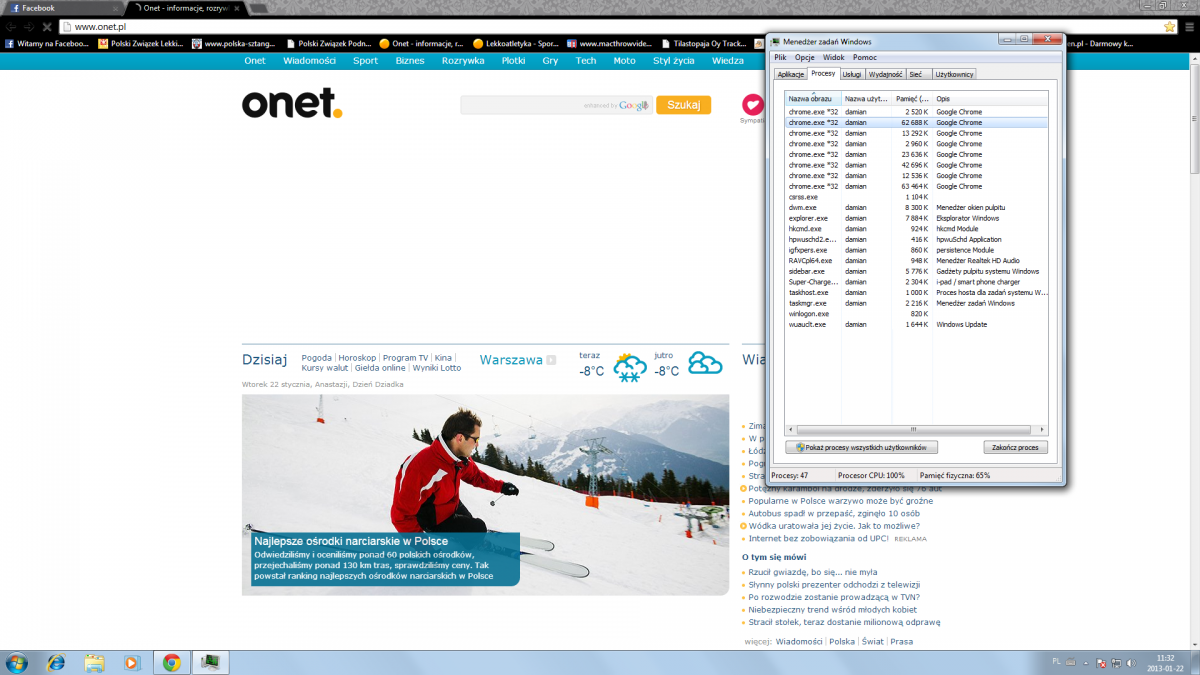Open Pomoc menu in Task Manager
The height and width of the screenshot is (675, 1200).
(x=865, y=57)
